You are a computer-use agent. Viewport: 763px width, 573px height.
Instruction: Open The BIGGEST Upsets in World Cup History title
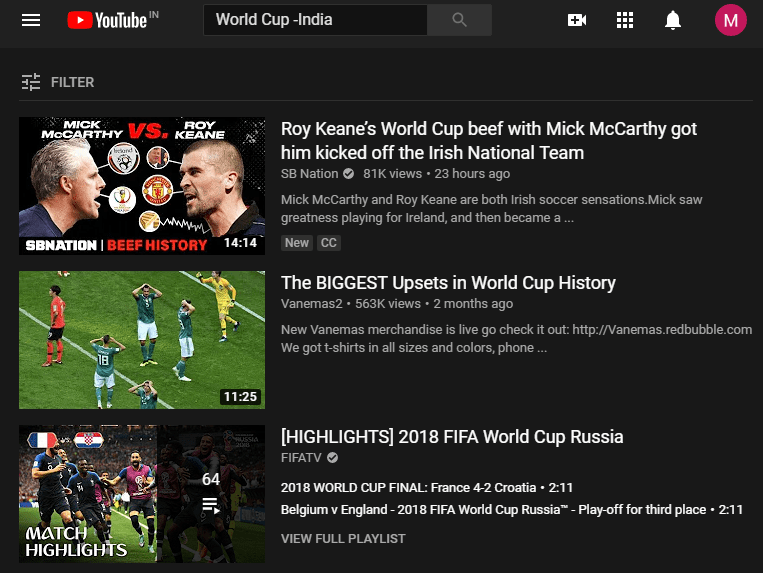click(x=448, y=283)
